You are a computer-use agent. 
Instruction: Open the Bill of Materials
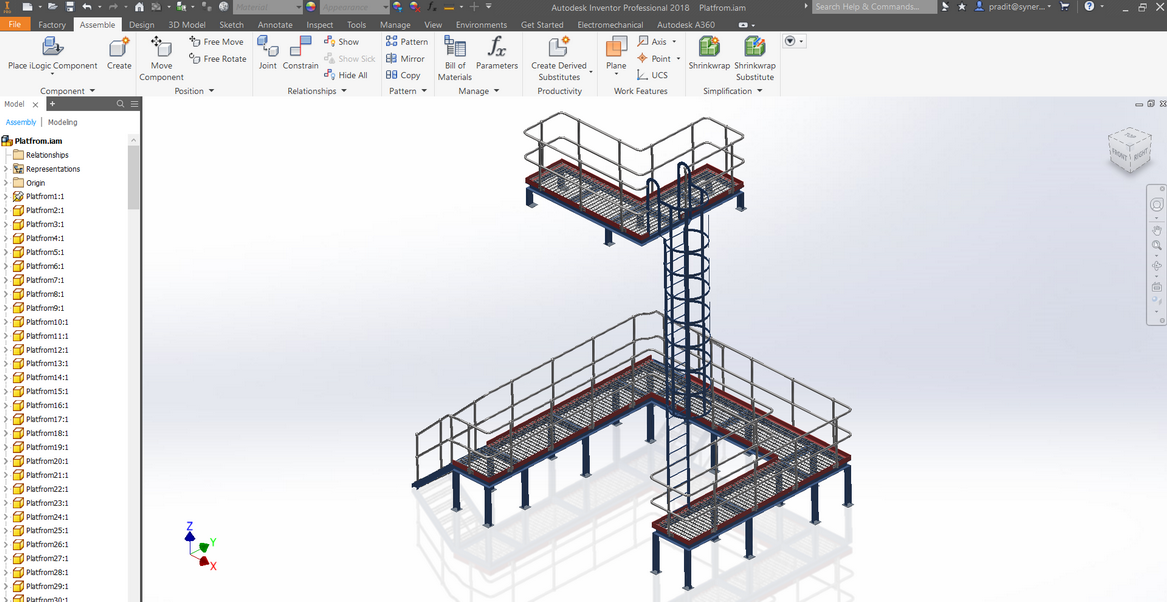(x=454, y=55)
